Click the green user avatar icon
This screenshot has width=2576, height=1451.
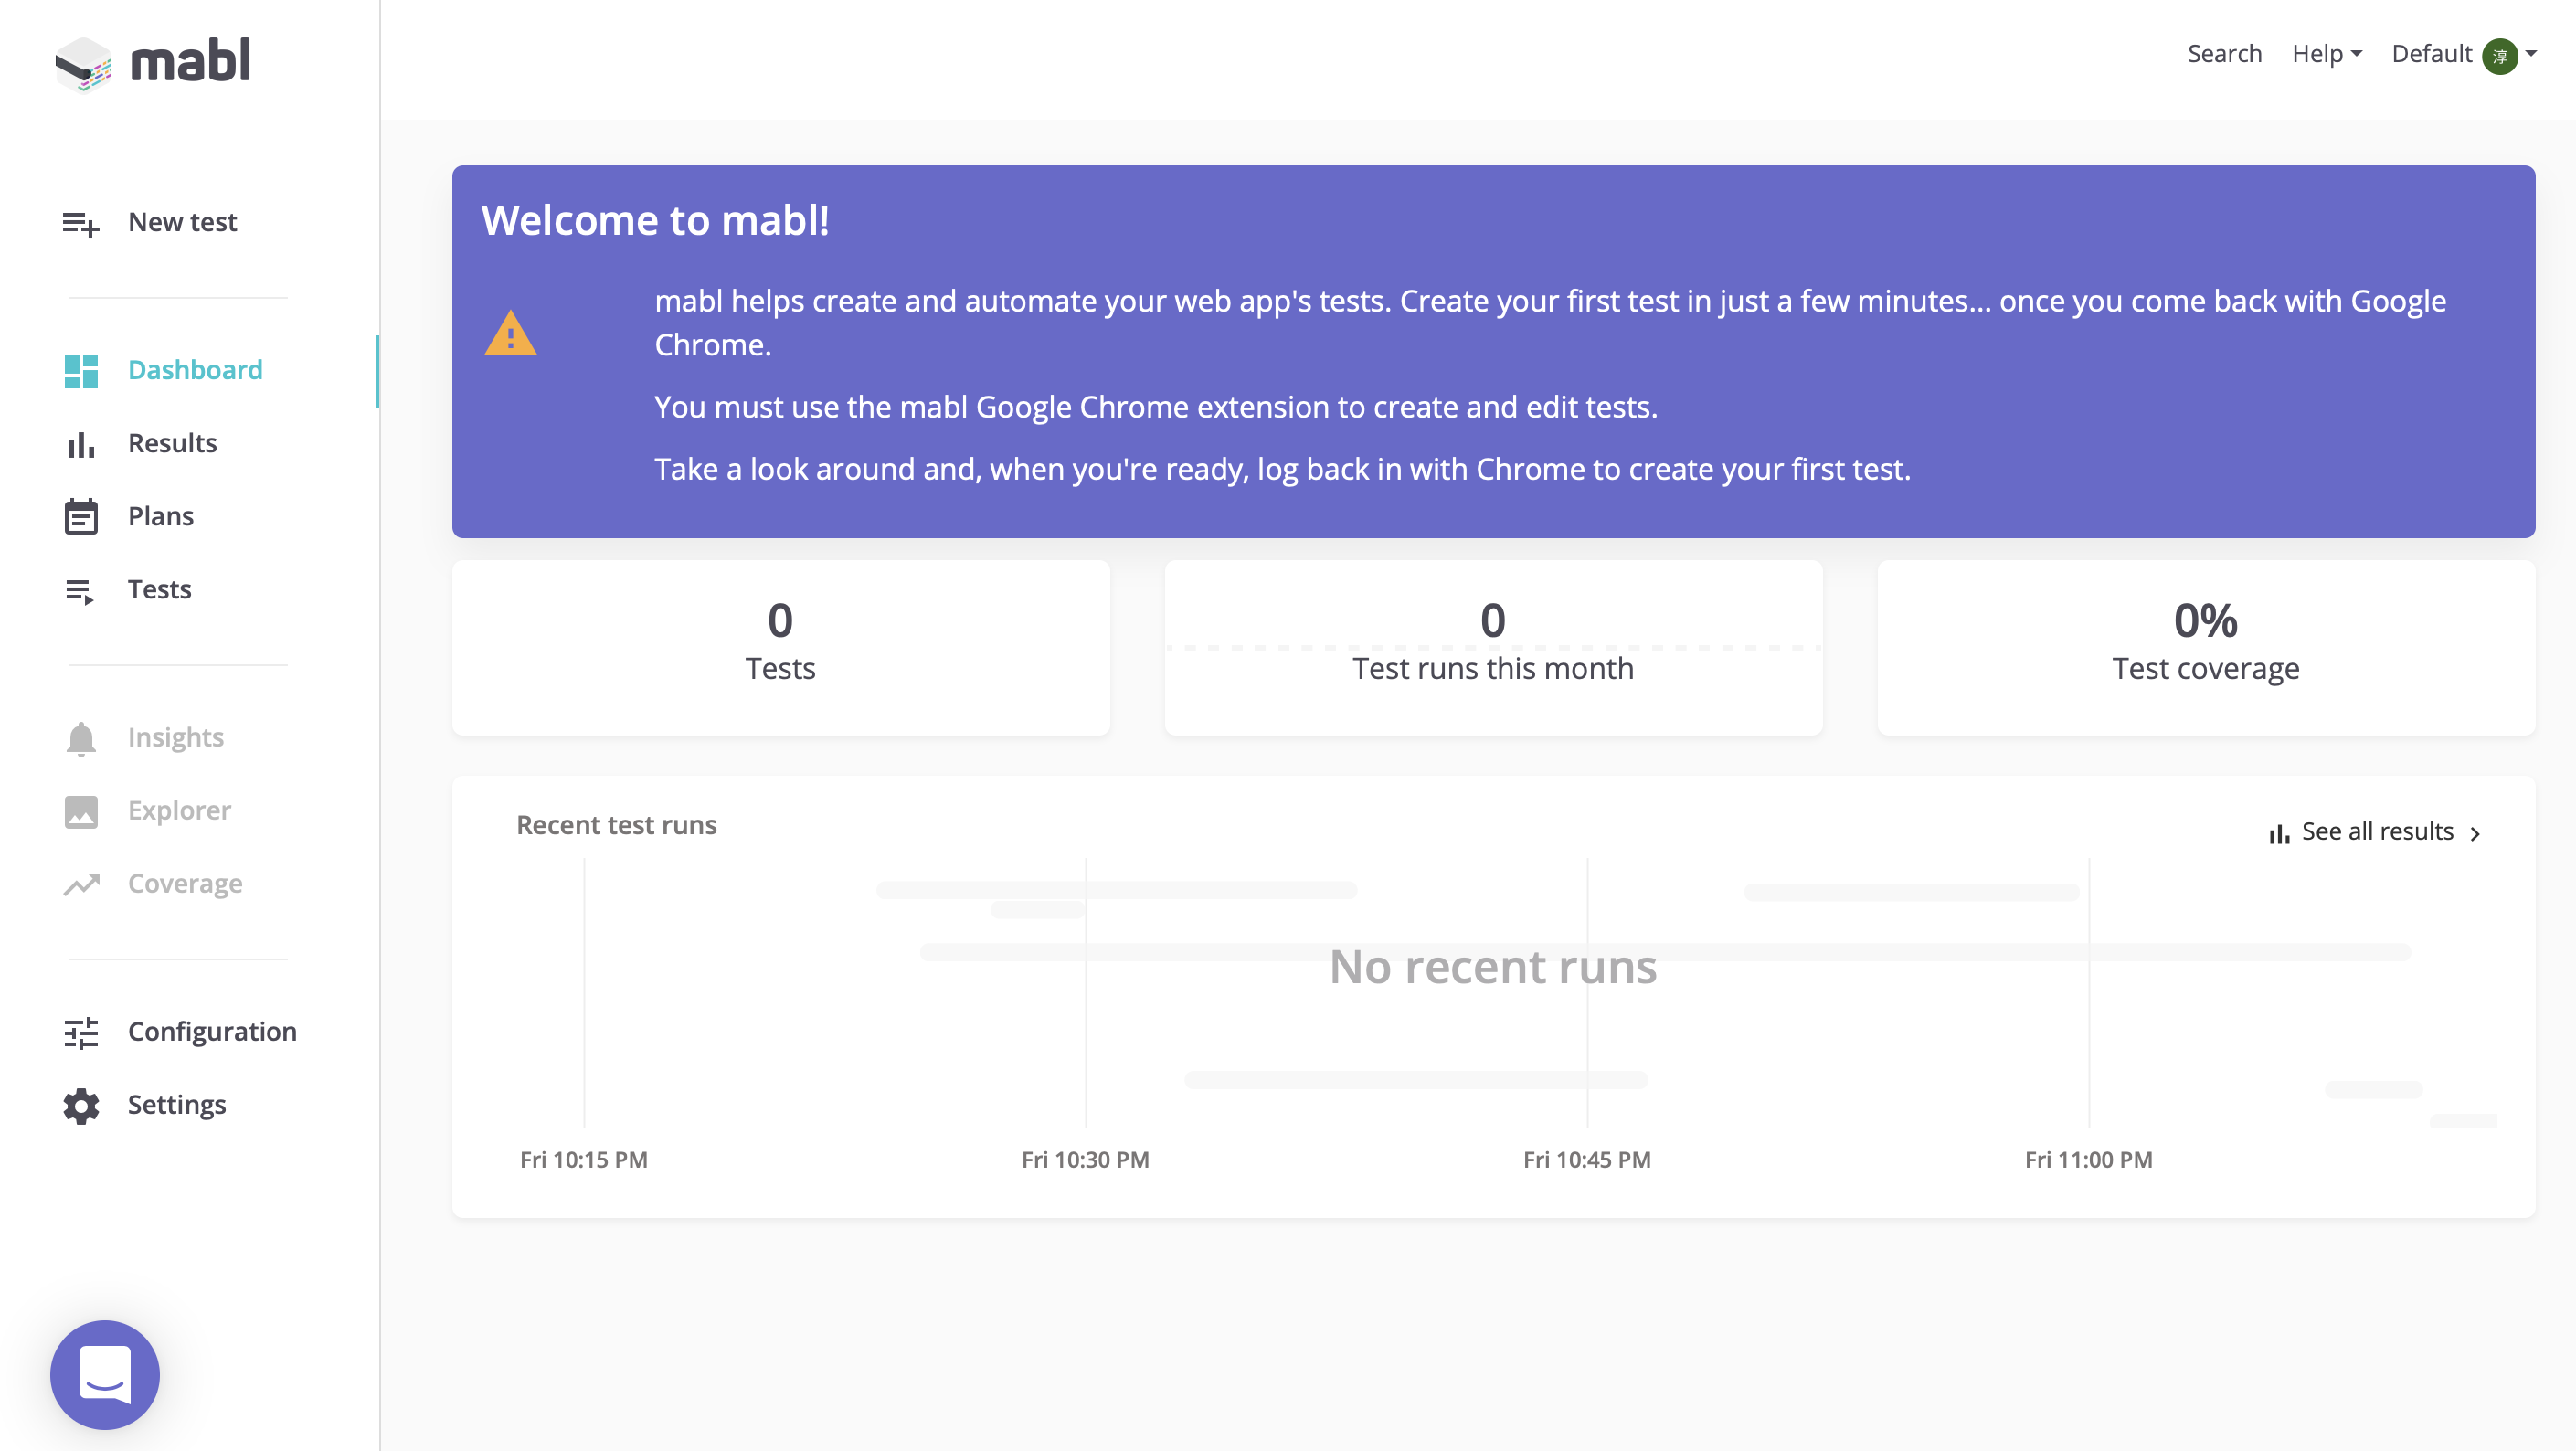click(x=2499, y=56)
